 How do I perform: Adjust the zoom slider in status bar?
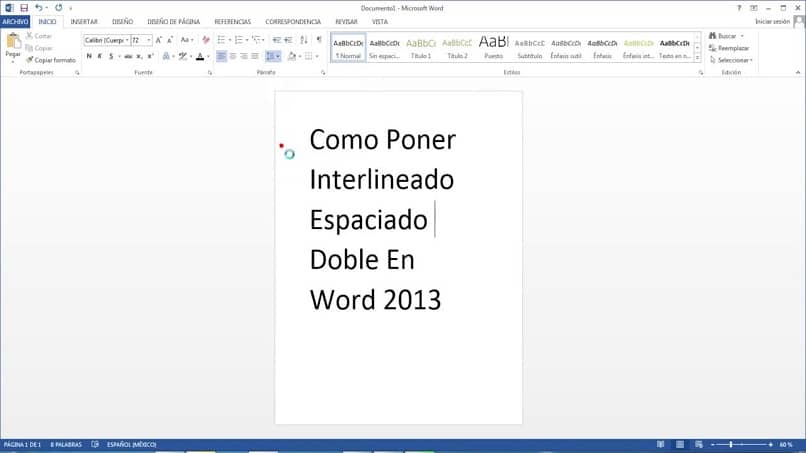point(731,444)
